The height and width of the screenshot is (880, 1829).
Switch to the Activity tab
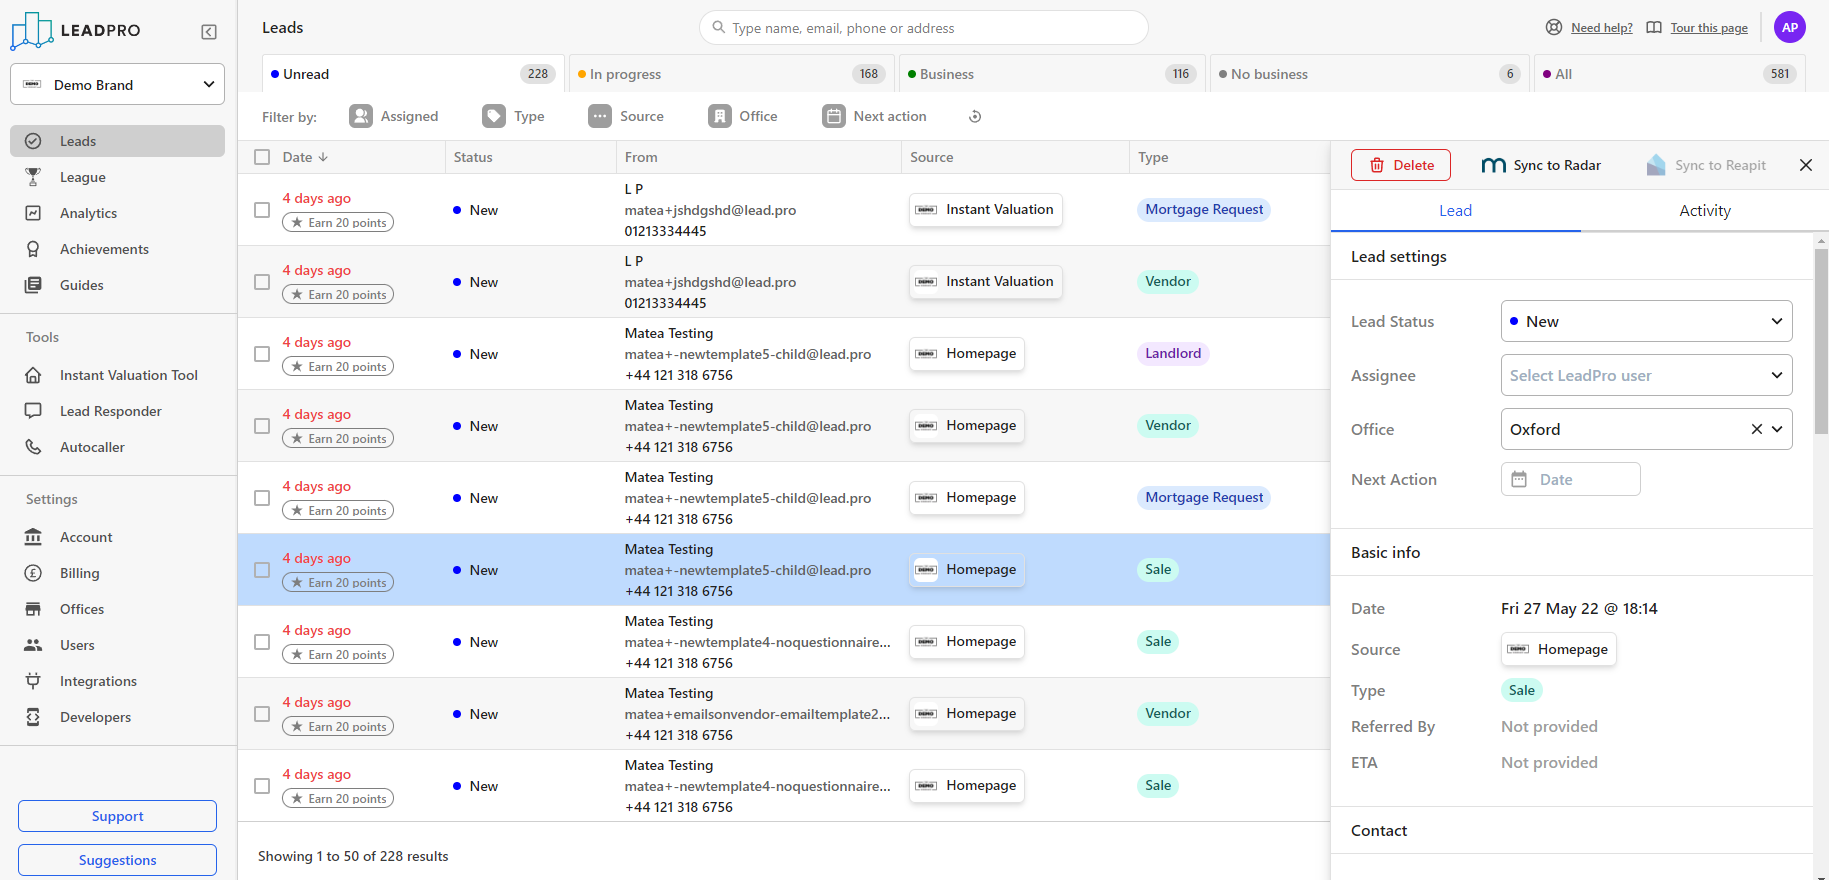point(1704,211)
